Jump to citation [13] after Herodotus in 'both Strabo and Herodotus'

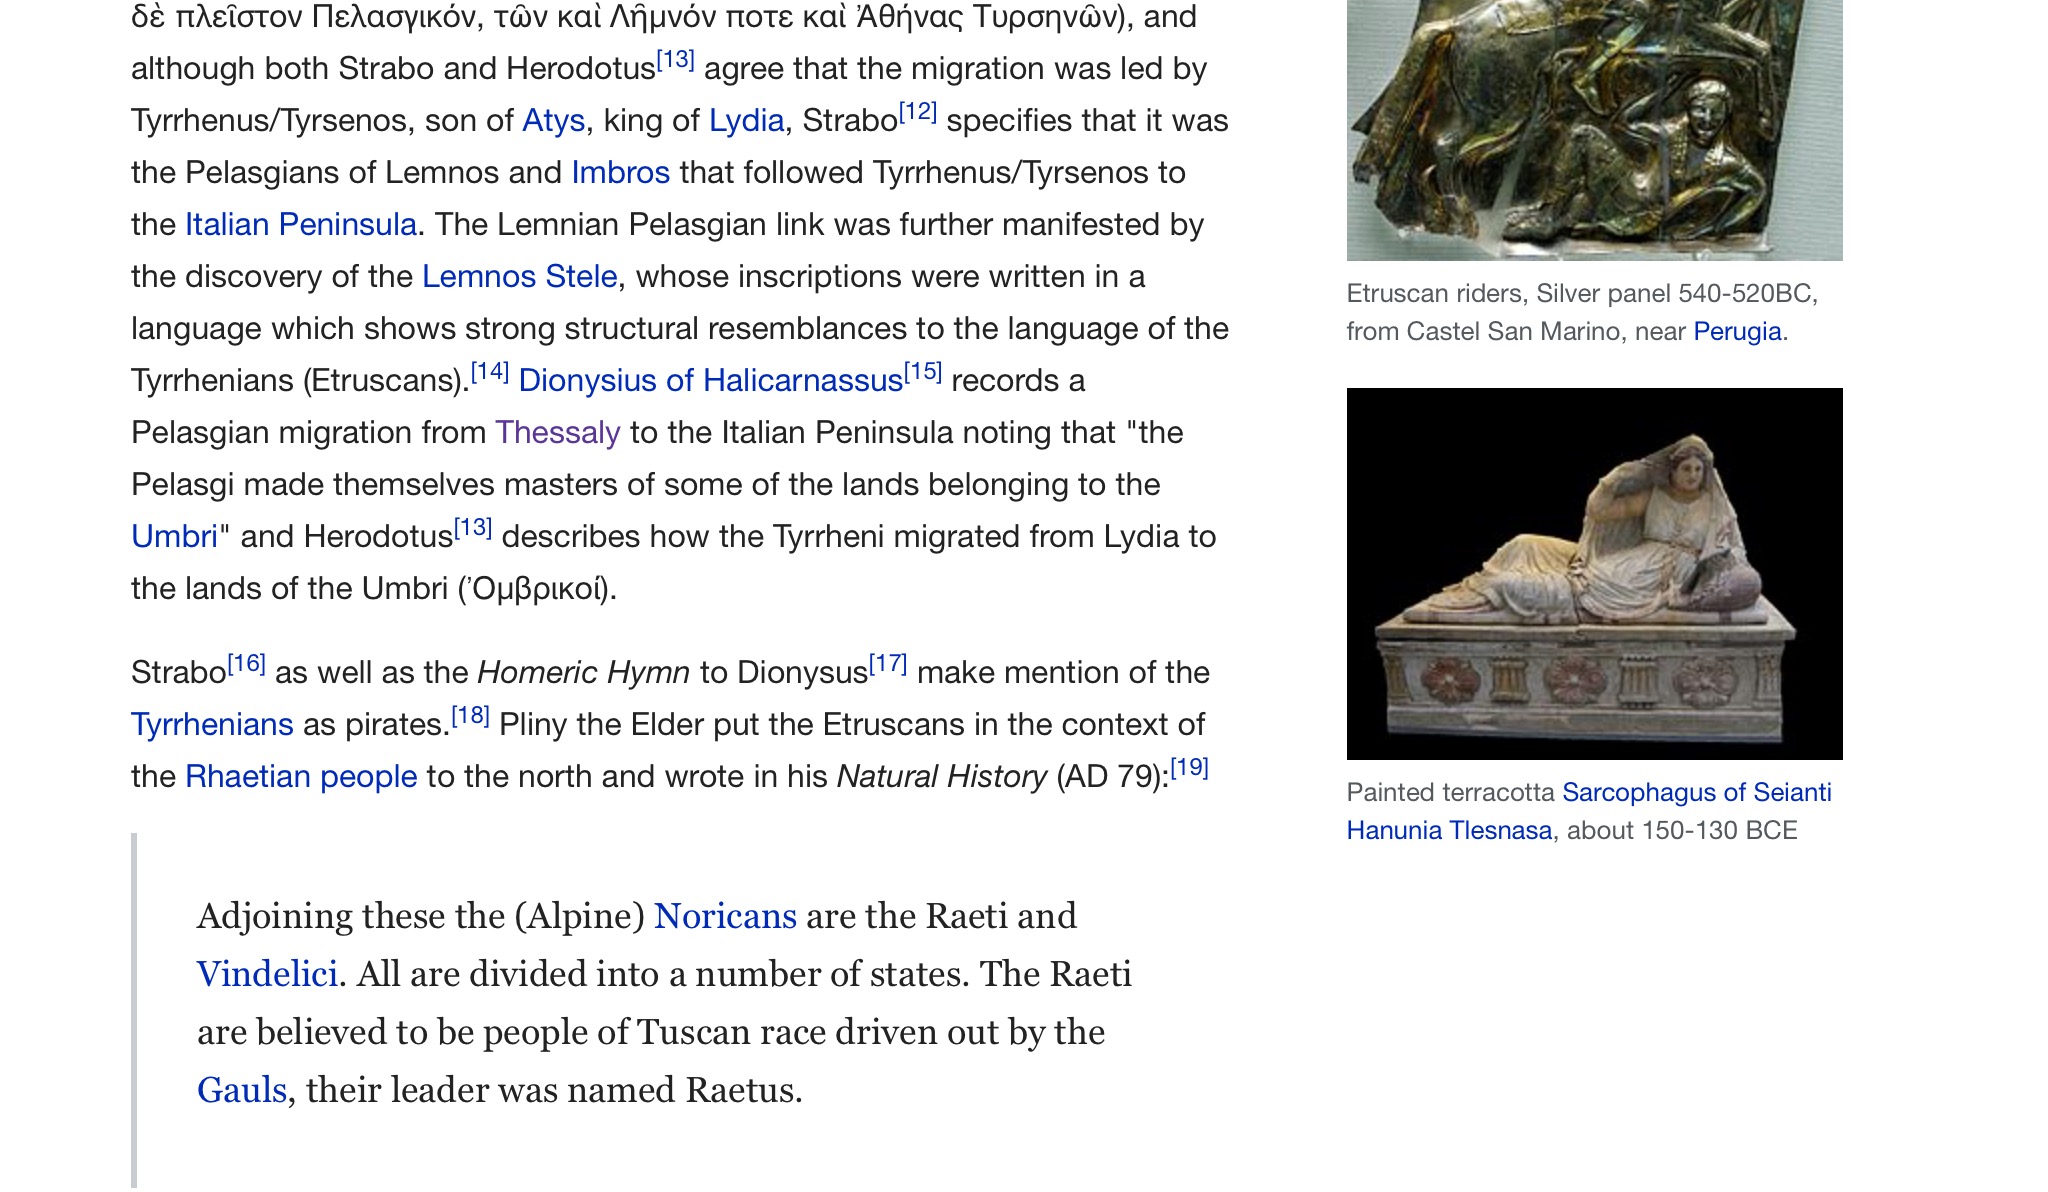tap(675, 60)
